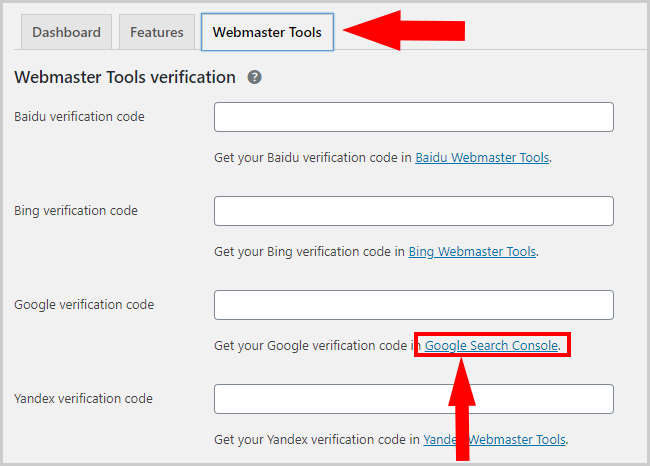Click the Google verification code label

point(84,305)
